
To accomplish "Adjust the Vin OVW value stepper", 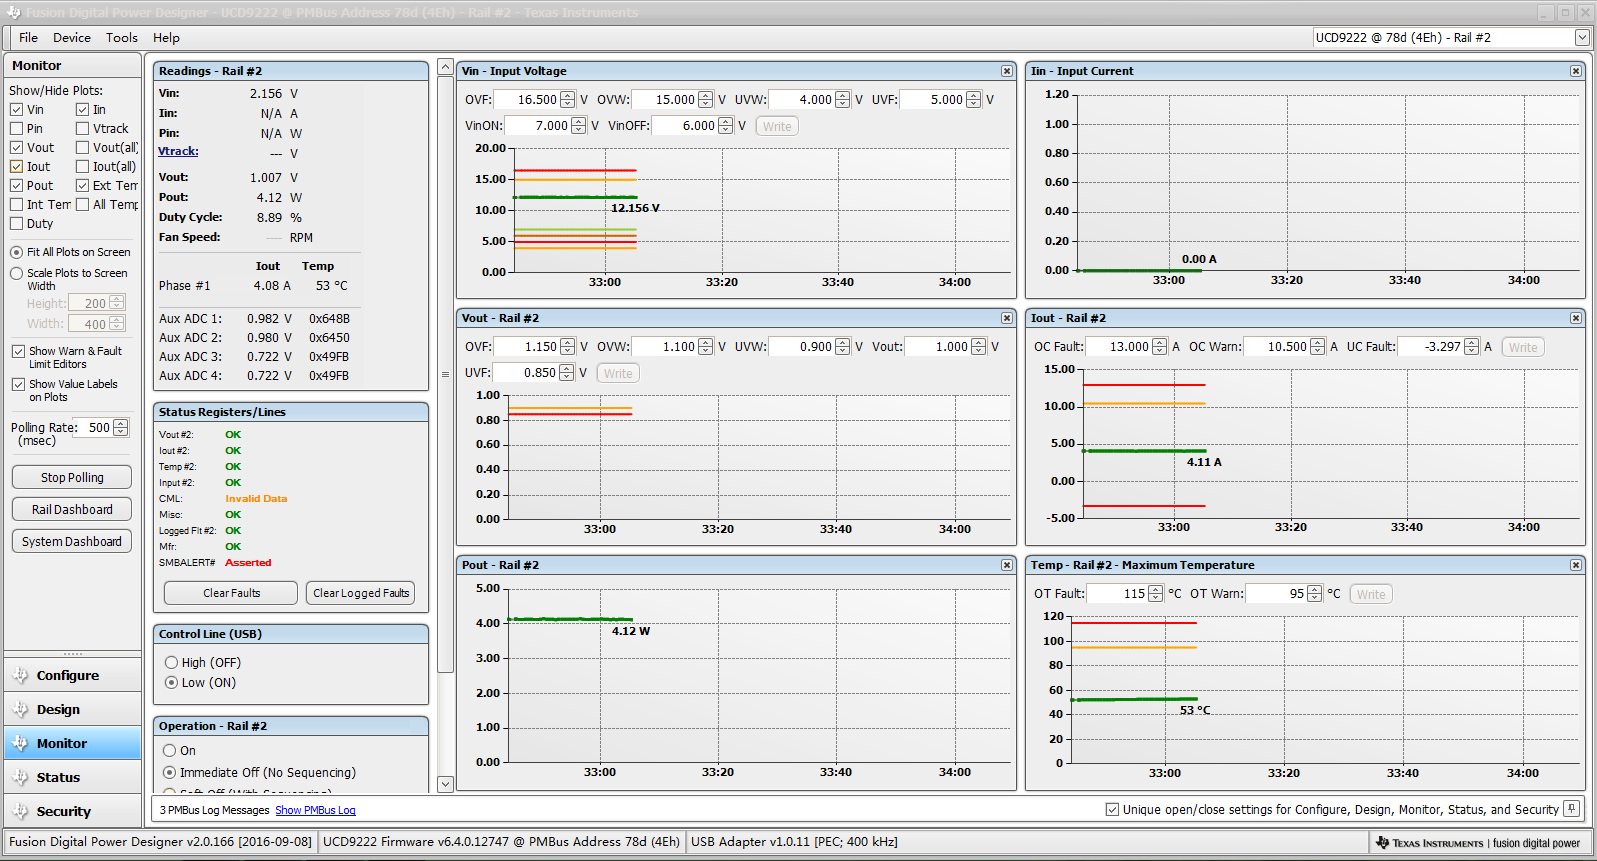I will (706, 100).
